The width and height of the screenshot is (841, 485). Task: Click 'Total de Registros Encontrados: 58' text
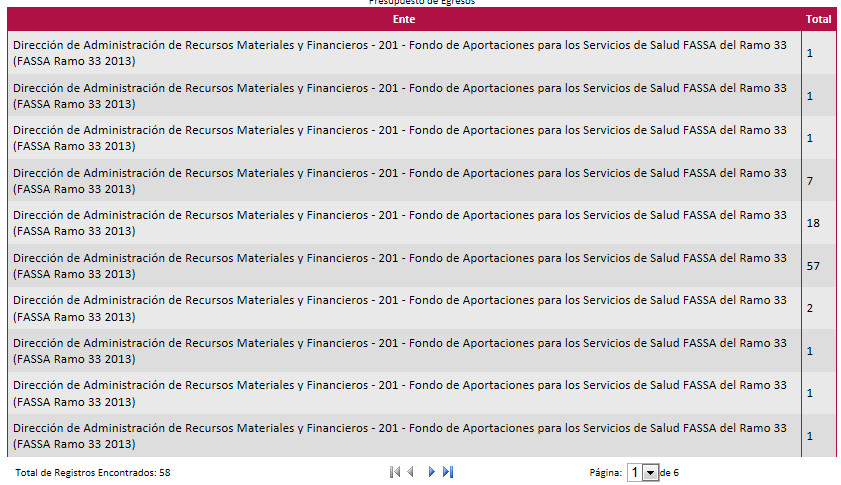click(x=93, y=473)
